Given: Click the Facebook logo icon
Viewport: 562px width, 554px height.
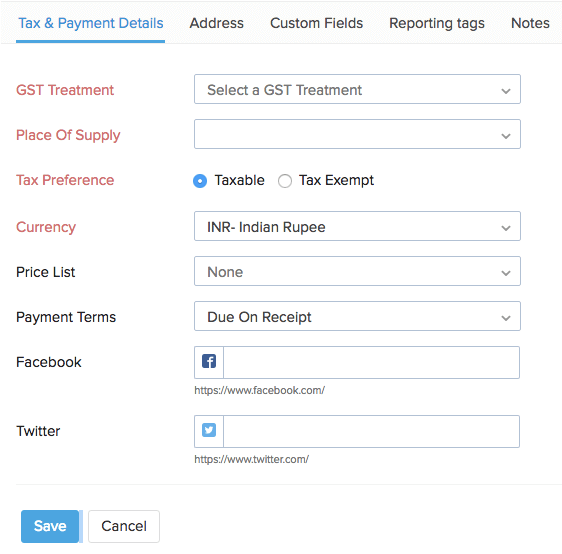Looking at the screenshot, I should tap(209, 361).
